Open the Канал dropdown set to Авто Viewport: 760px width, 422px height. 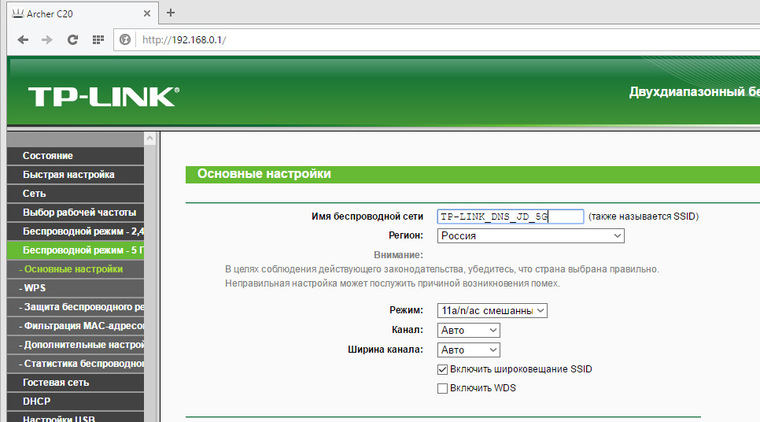point(468,330)
